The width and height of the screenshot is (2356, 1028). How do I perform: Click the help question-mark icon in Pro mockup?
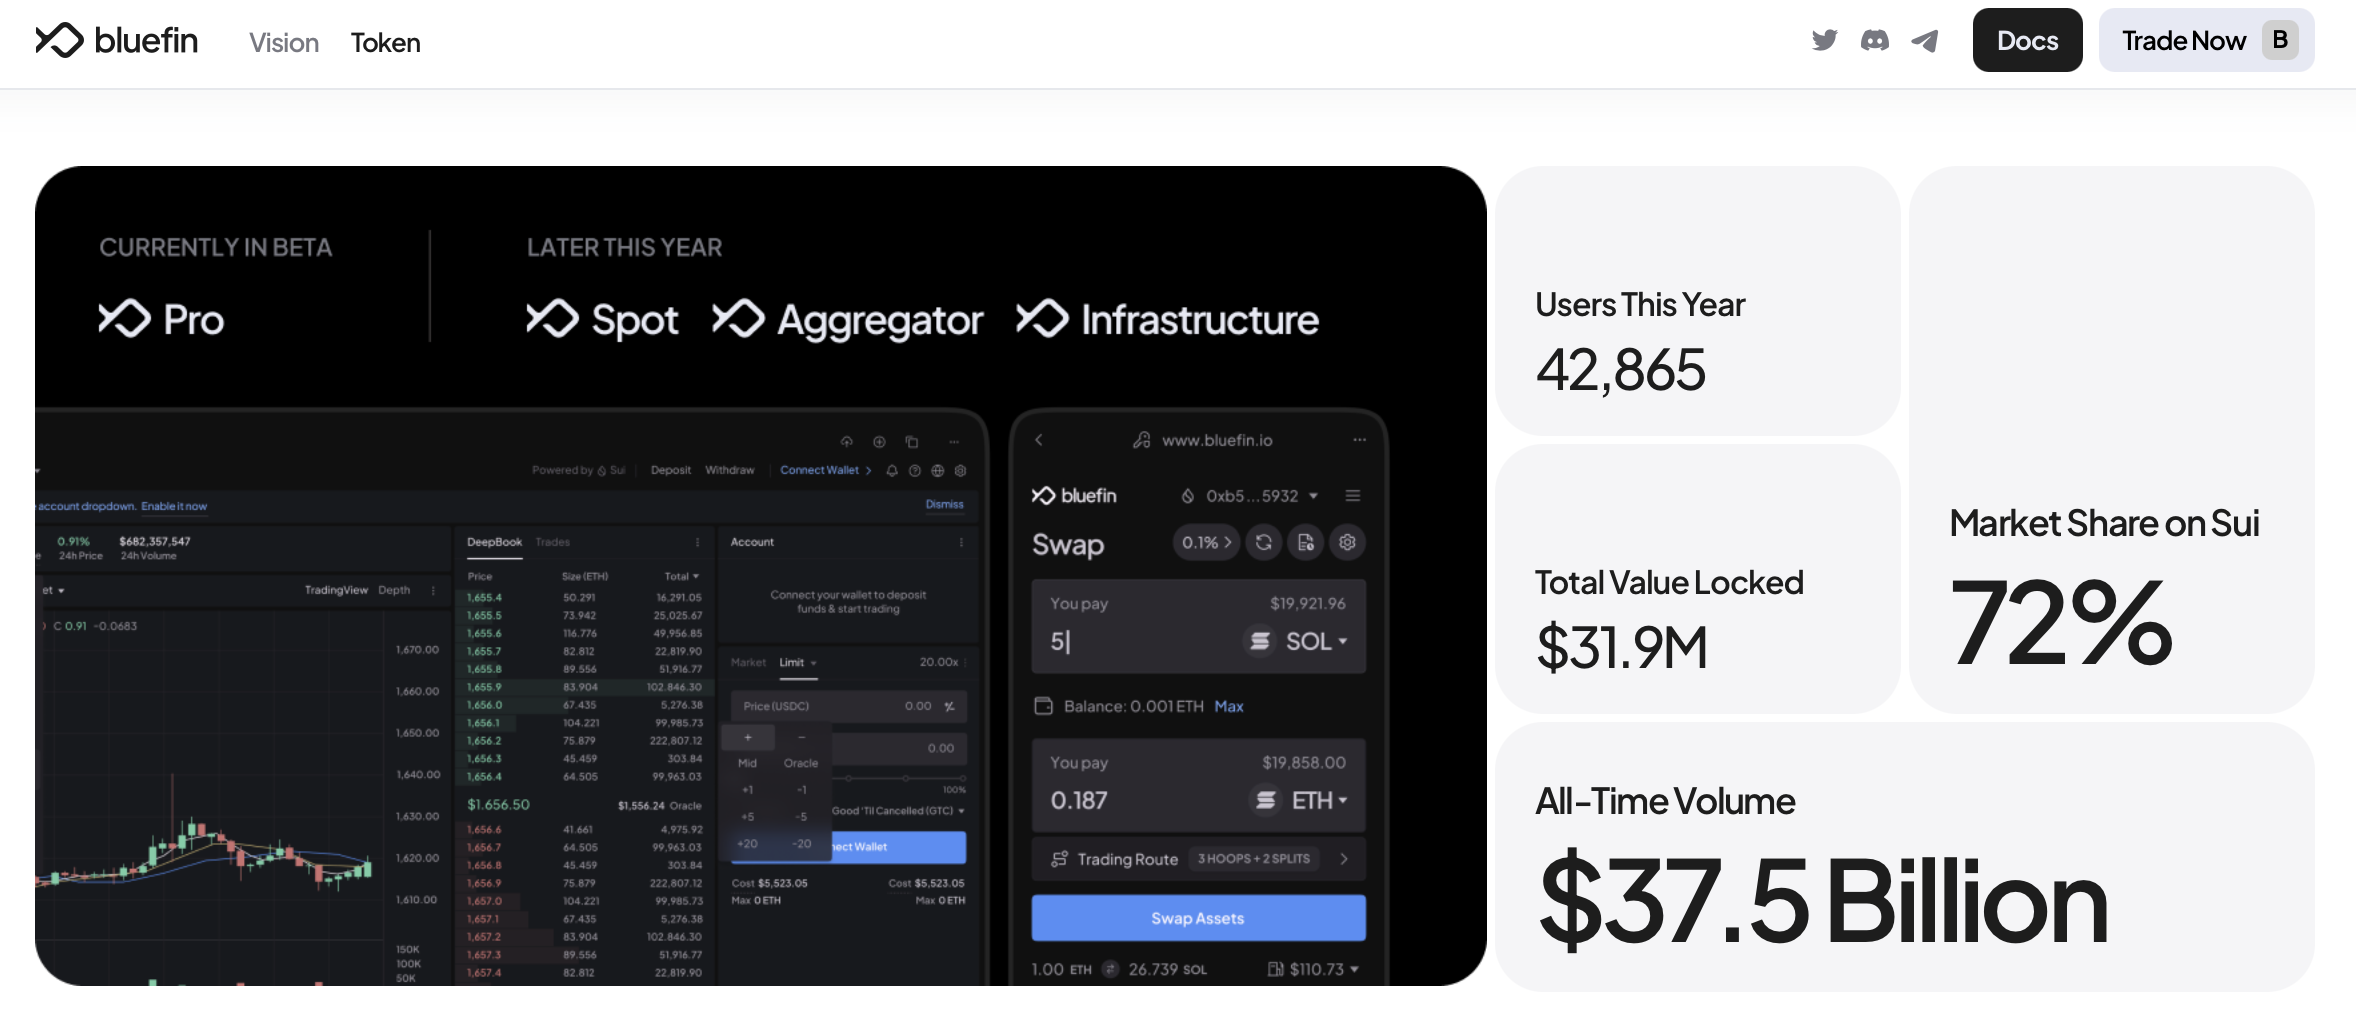(914, 470)
